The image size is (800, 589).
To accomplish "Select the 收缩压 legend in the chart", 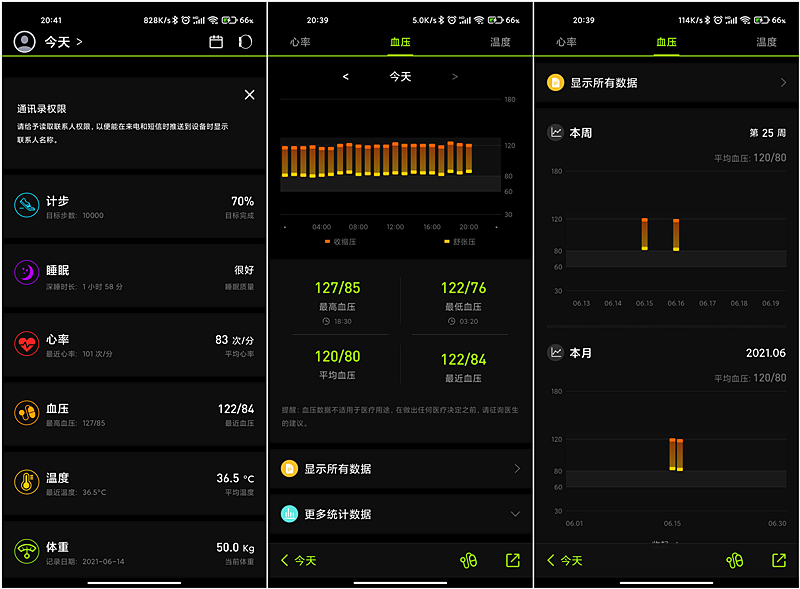I will tap(341, 242).
